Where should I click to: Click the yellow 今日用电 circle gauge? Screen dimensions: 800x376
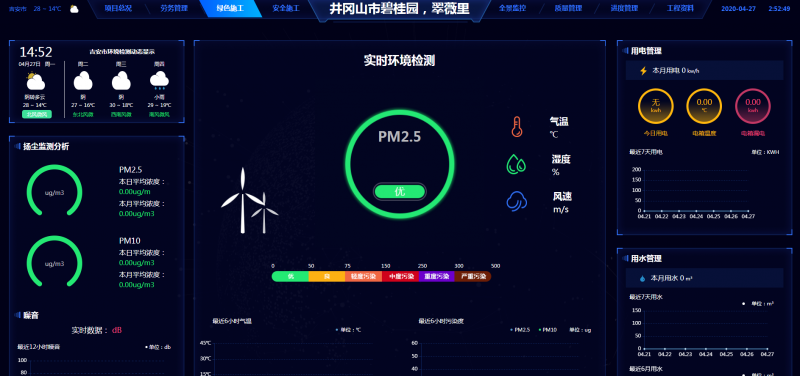(656, 106)
